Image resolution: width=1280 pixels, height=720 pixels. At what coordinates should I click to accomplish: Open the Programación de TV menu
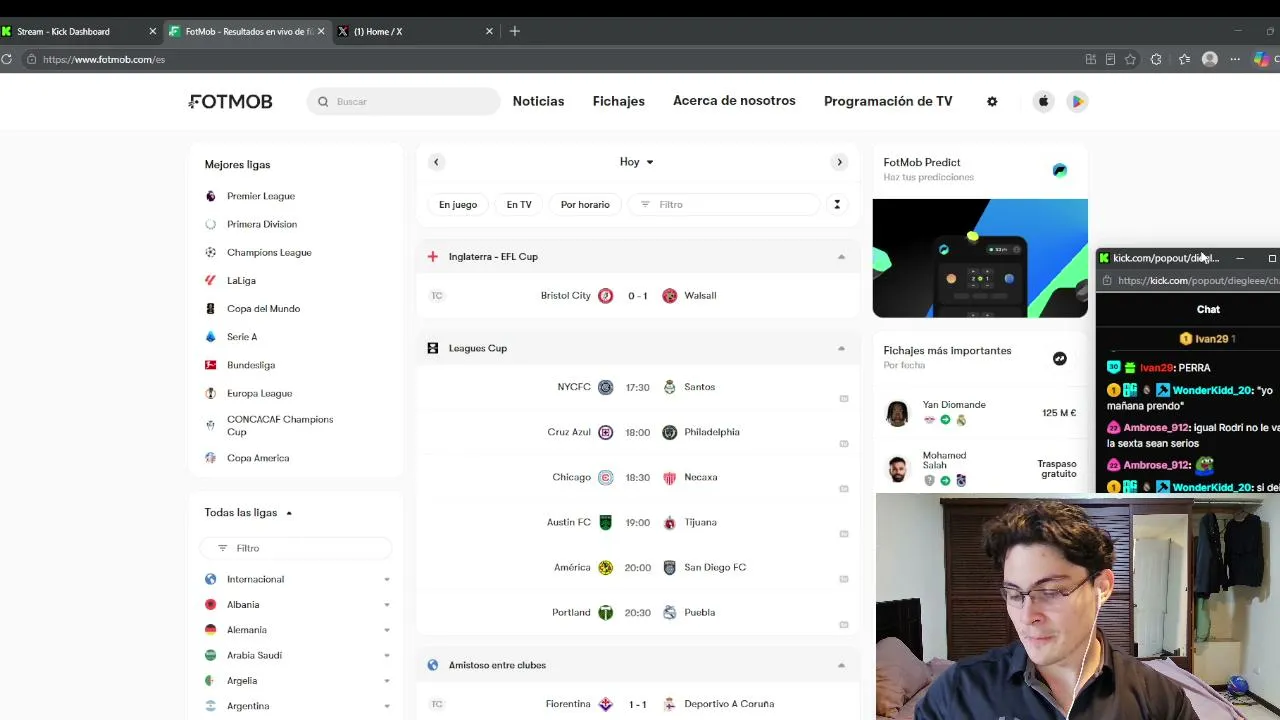(x=888, y=101)
